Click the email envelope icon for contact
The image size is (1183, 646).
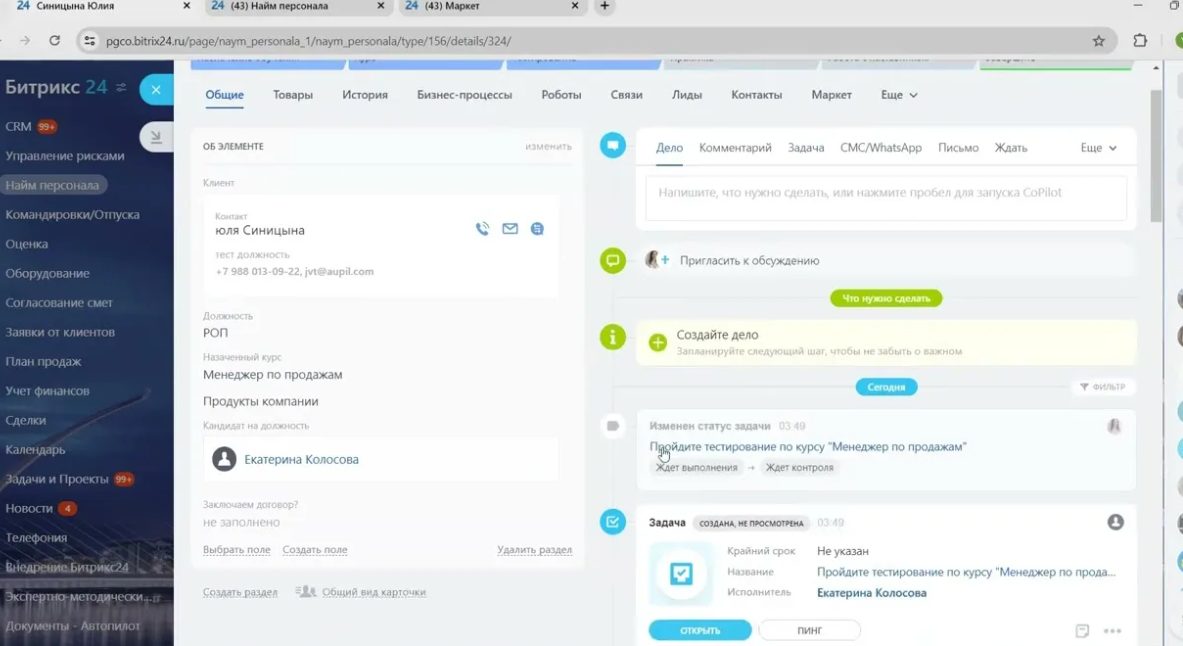point(510,229)
